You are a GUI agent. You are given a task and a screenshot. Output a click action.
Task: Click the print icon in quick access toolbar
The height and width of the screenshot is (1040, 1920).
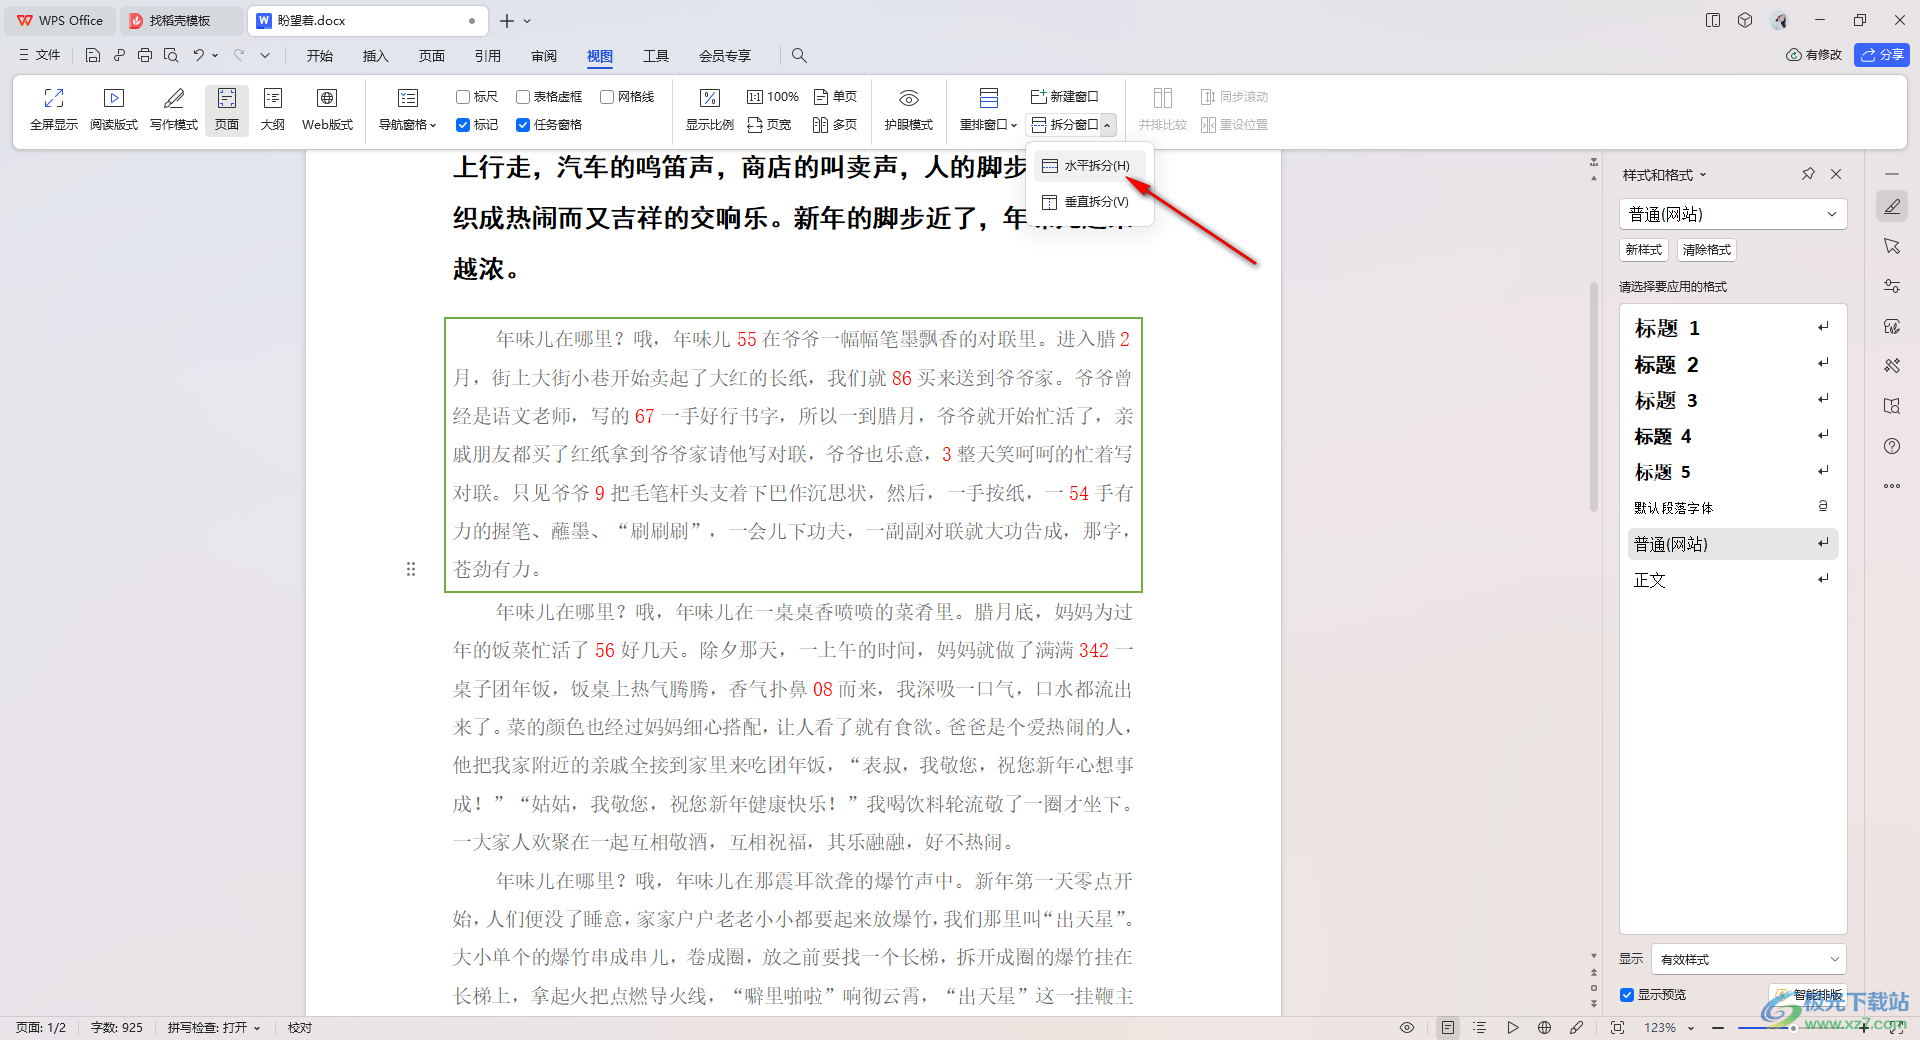click(x=145, y=55)
